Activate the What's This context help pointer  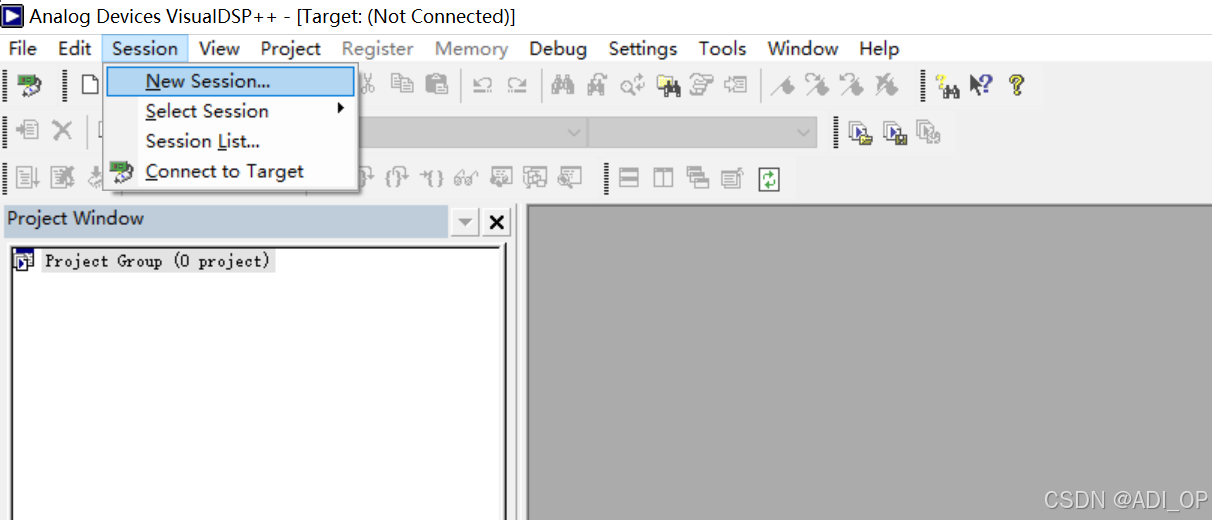981,86
